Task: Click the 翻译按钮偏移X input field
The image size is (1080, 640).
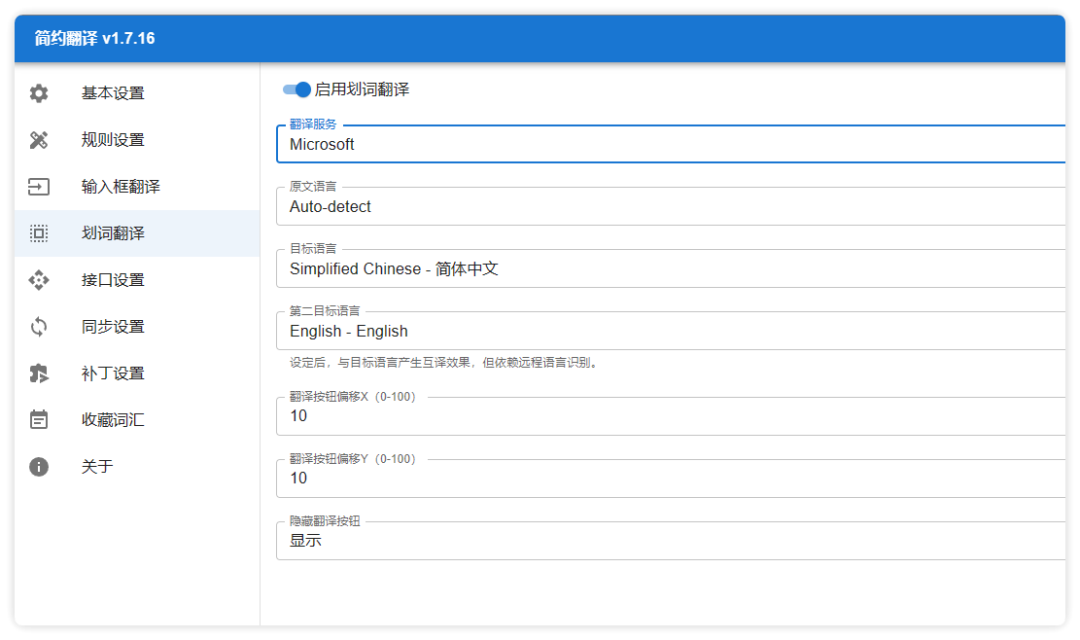Action: 671,416
